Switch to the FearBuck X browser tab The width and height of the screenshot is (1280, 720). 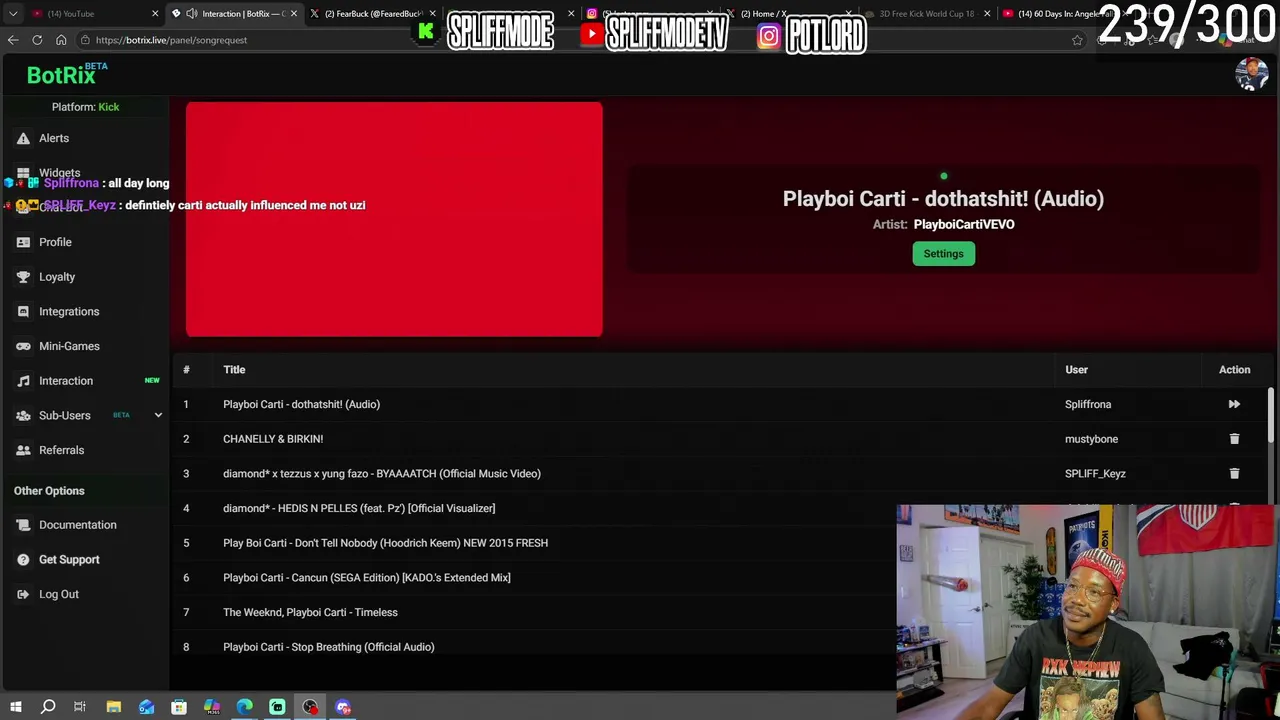click(370, 13)
